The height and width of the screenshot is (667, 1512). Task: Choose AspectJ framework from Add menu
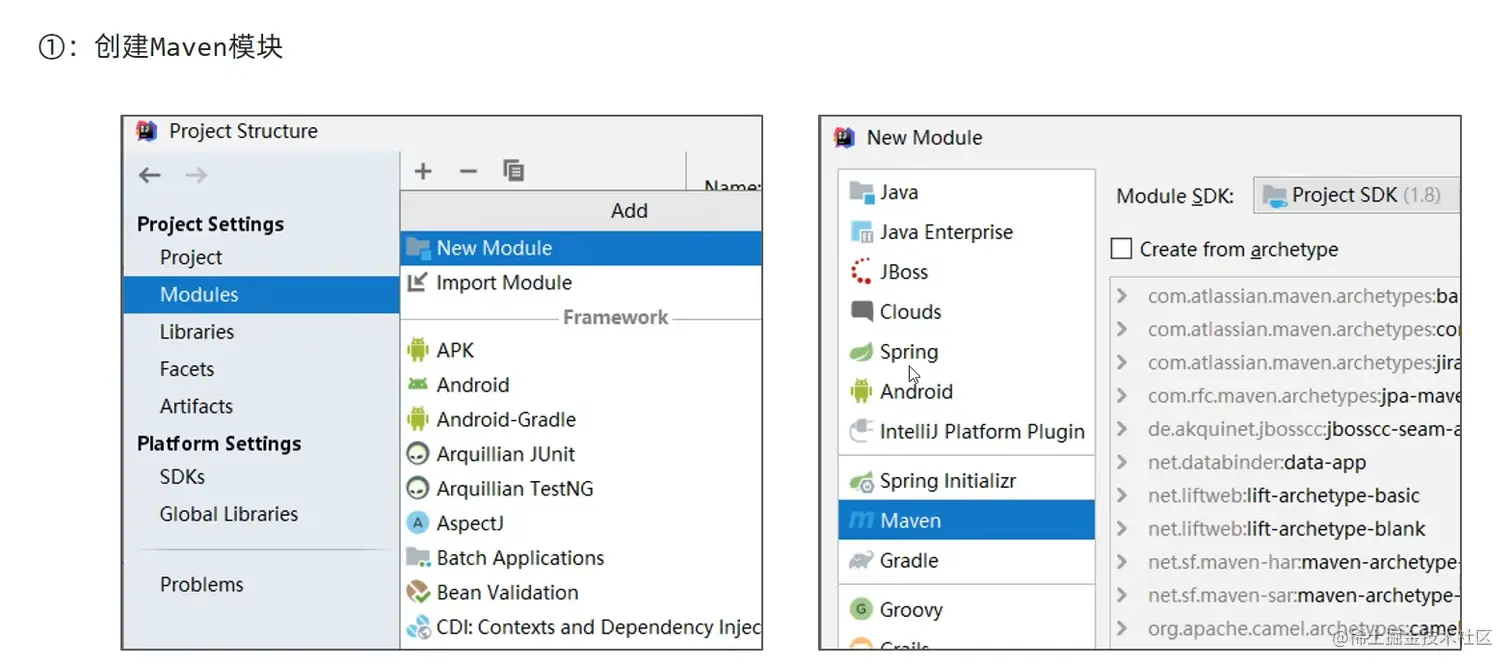581,523
